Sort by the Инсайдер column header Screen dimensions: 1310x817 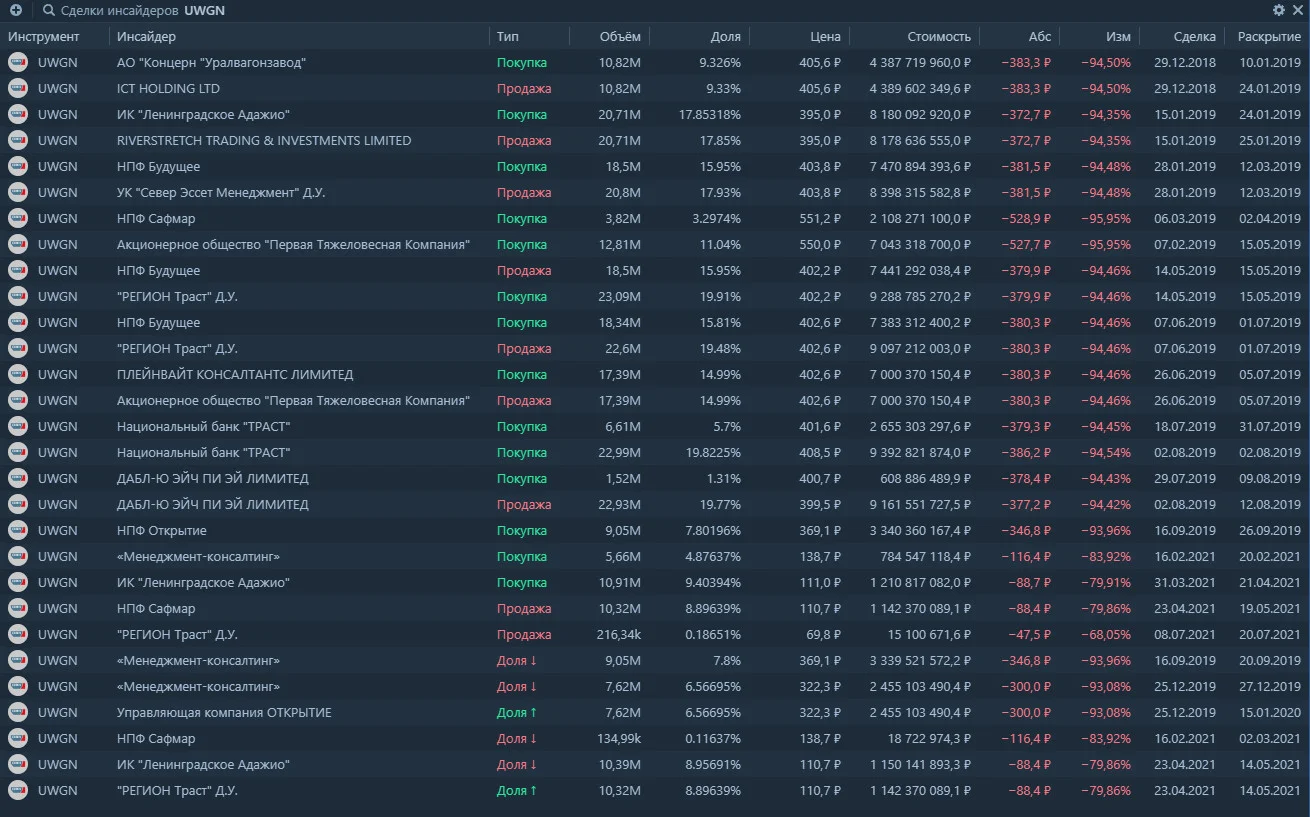pos(146,37)
